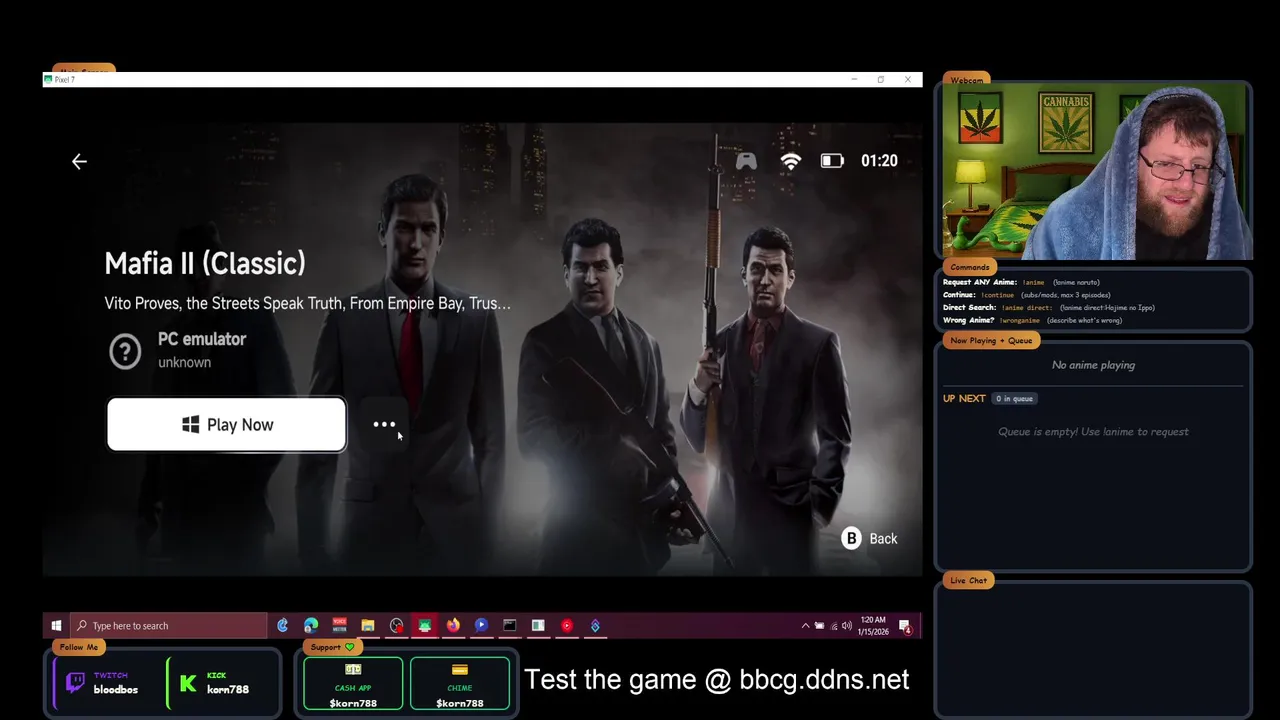Viewport: 1280px width, 720px height.
Task: Click the '0 in queue' badge
Action: coord(1014,398)
